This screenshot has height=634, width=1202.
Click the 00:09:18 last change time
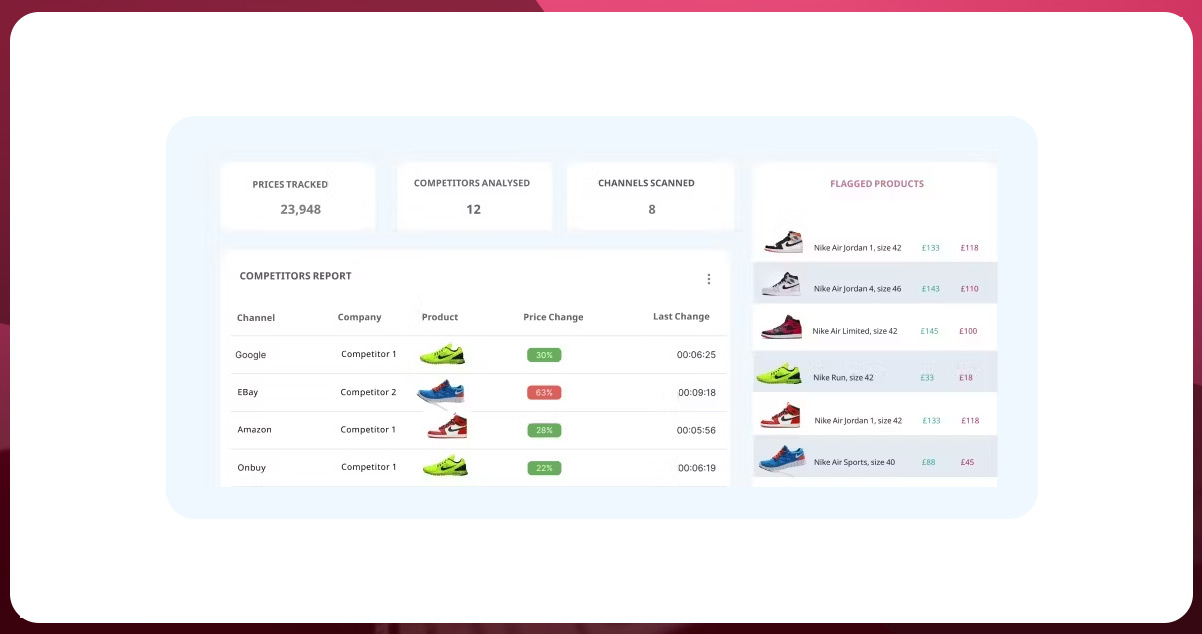pos(696,393)
